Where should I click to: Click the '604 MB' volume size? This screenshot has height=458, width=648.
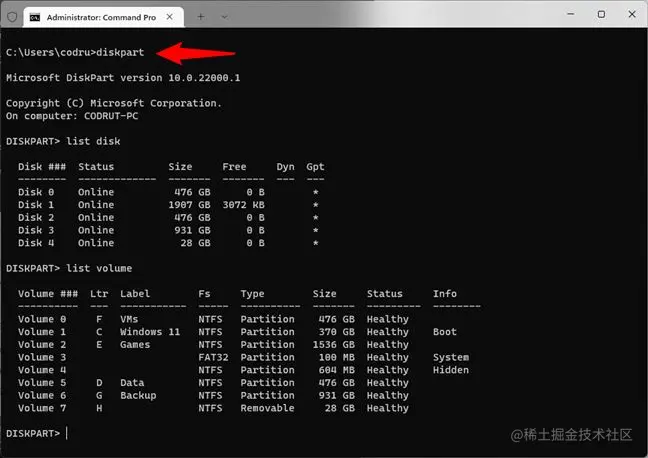coord(337,370)
